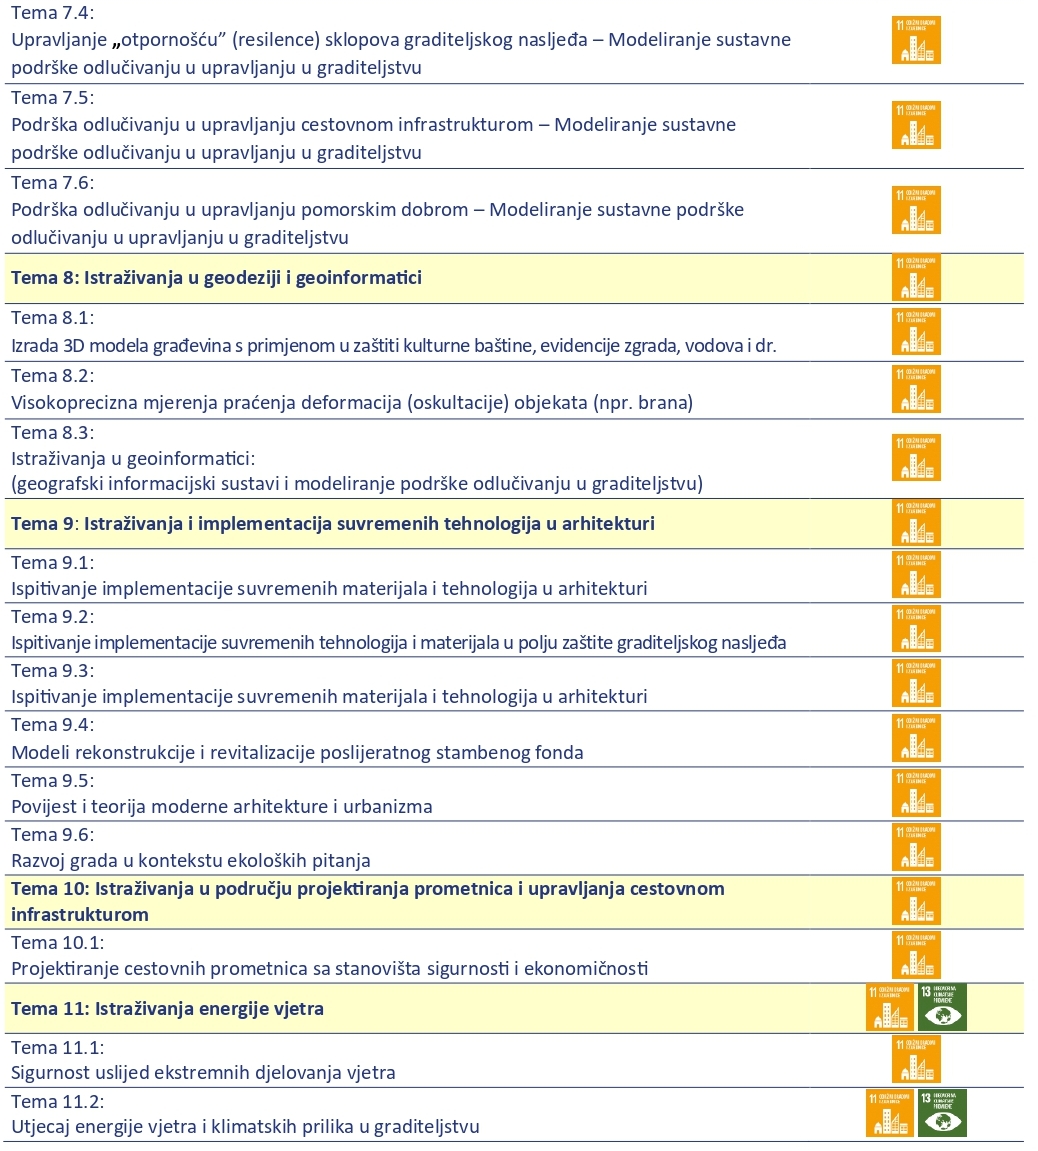1038x1151 pixels.
Task: Select the SDG 11 icon next to the Tema 8 heading
Action: click(916, 278)
